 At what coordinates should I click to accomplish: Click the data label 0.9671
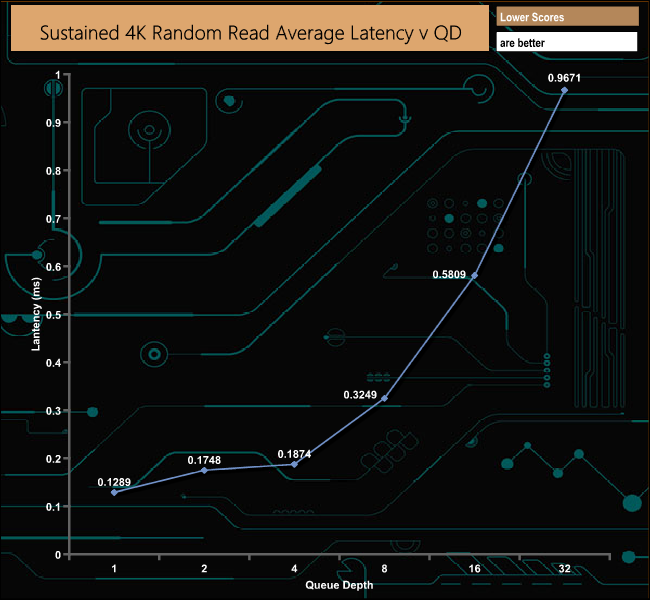564,78
